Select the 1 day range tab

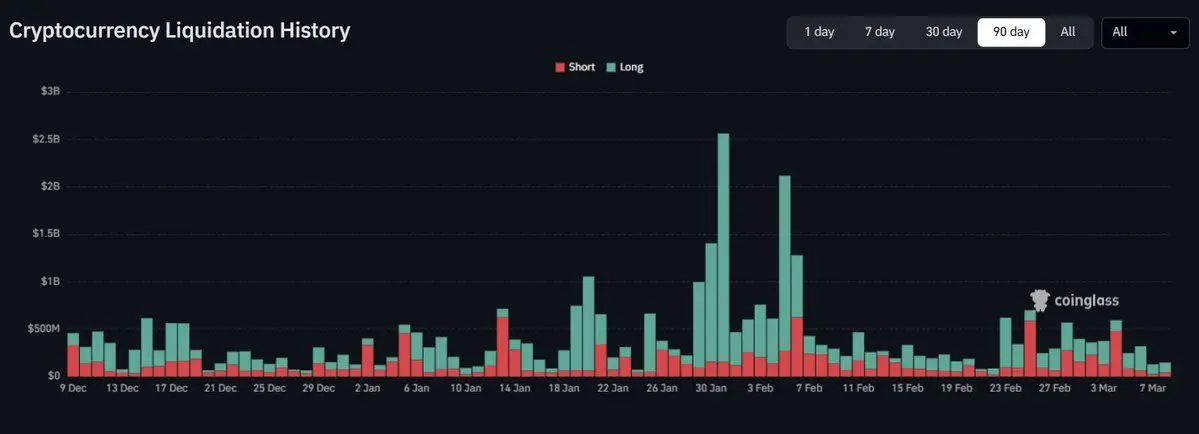pos(819,32)
